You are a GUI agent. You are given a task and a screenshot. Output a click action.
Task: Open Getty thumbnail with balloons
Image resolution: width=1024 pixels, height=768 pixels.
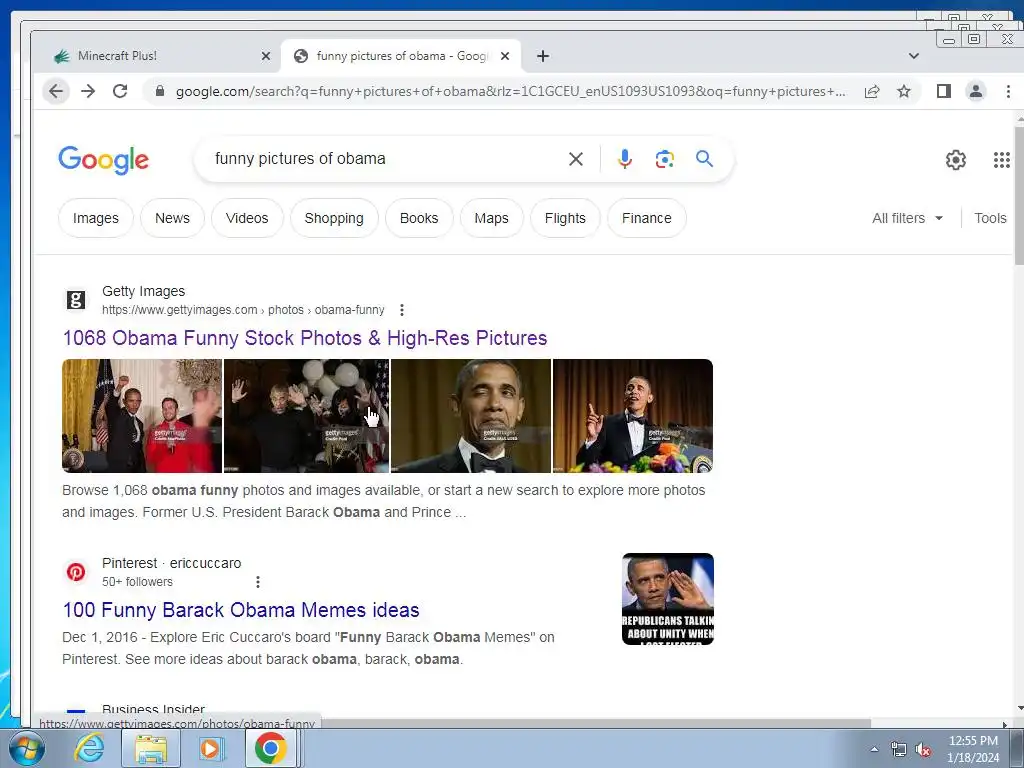(306, 416)
